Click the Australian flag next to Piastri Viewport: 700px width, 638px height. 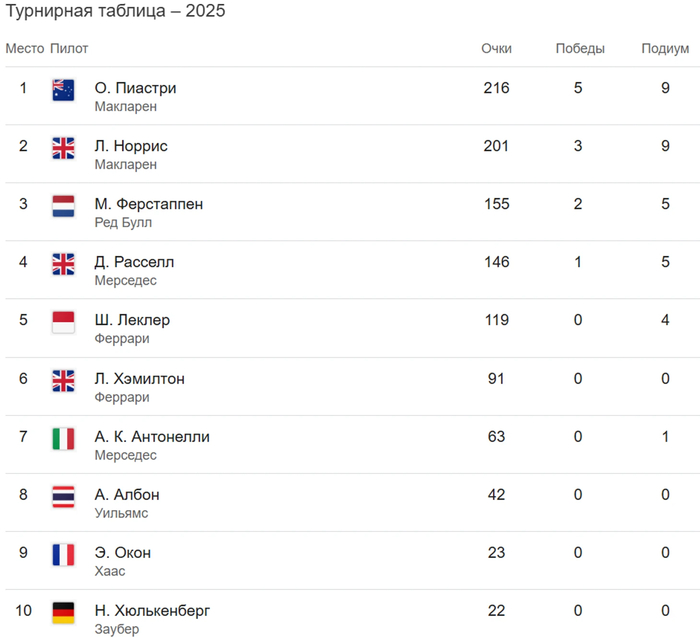coord(63,90)
